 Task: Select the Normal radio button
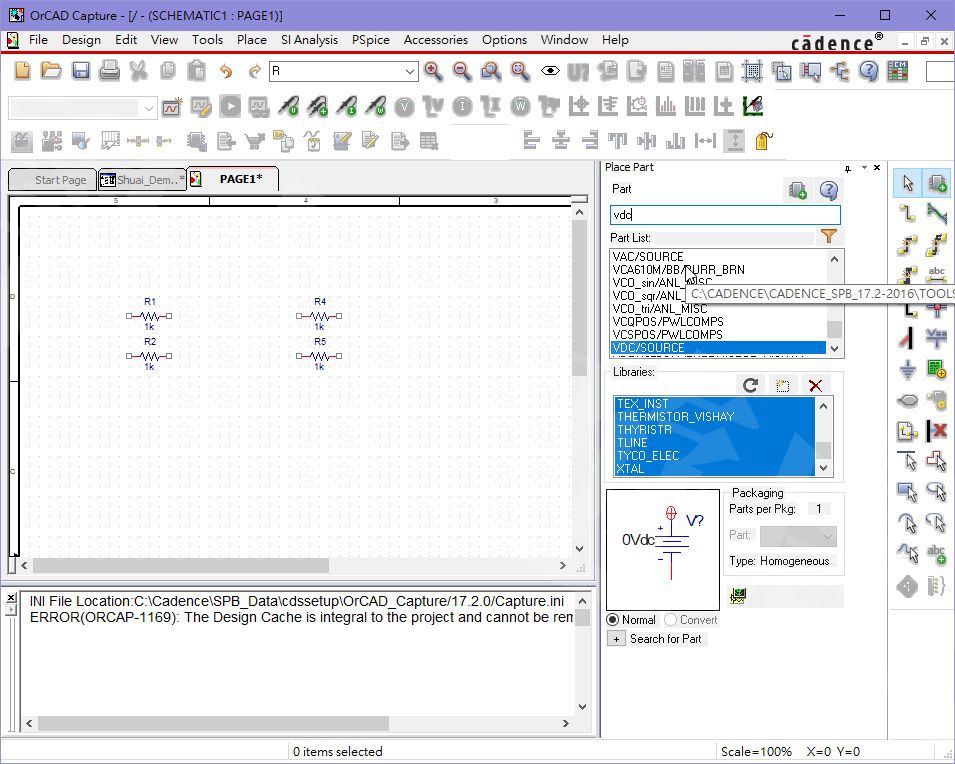(613, 620)
